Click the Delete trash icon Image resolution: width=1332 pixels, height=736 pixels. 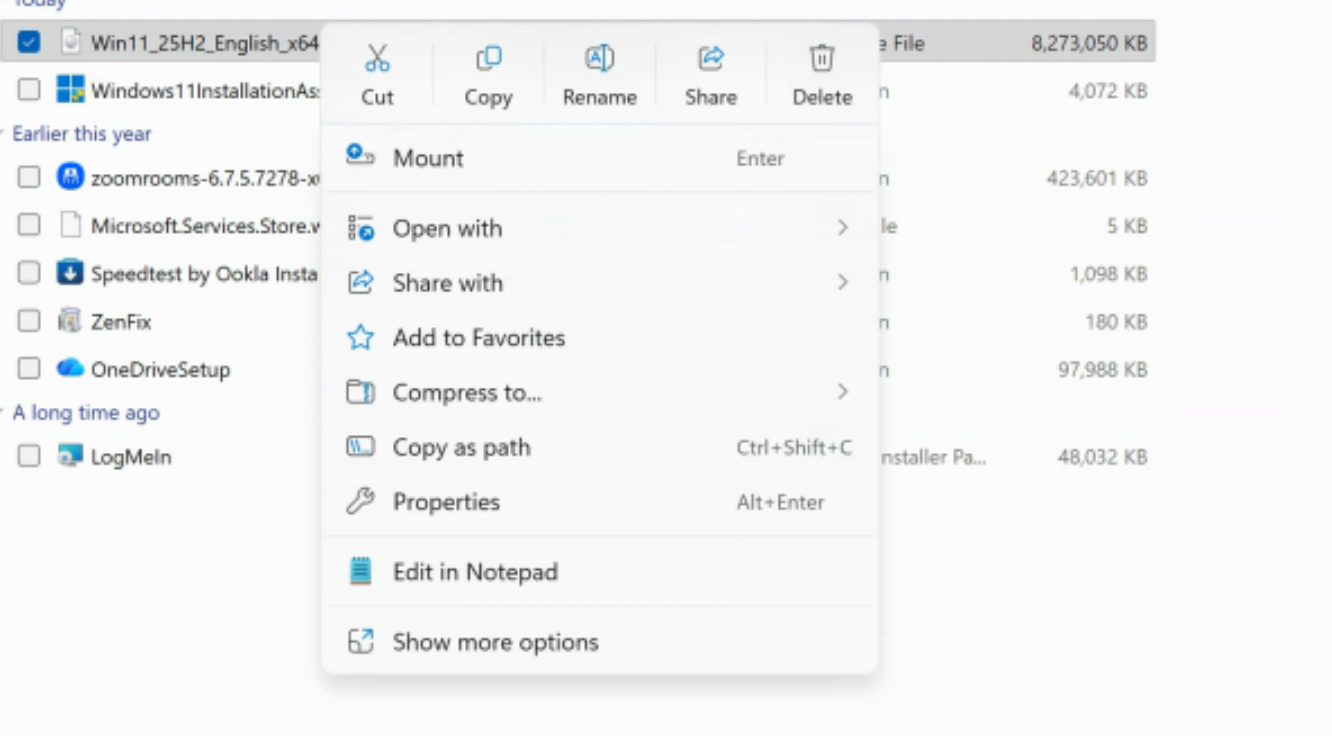822,58
